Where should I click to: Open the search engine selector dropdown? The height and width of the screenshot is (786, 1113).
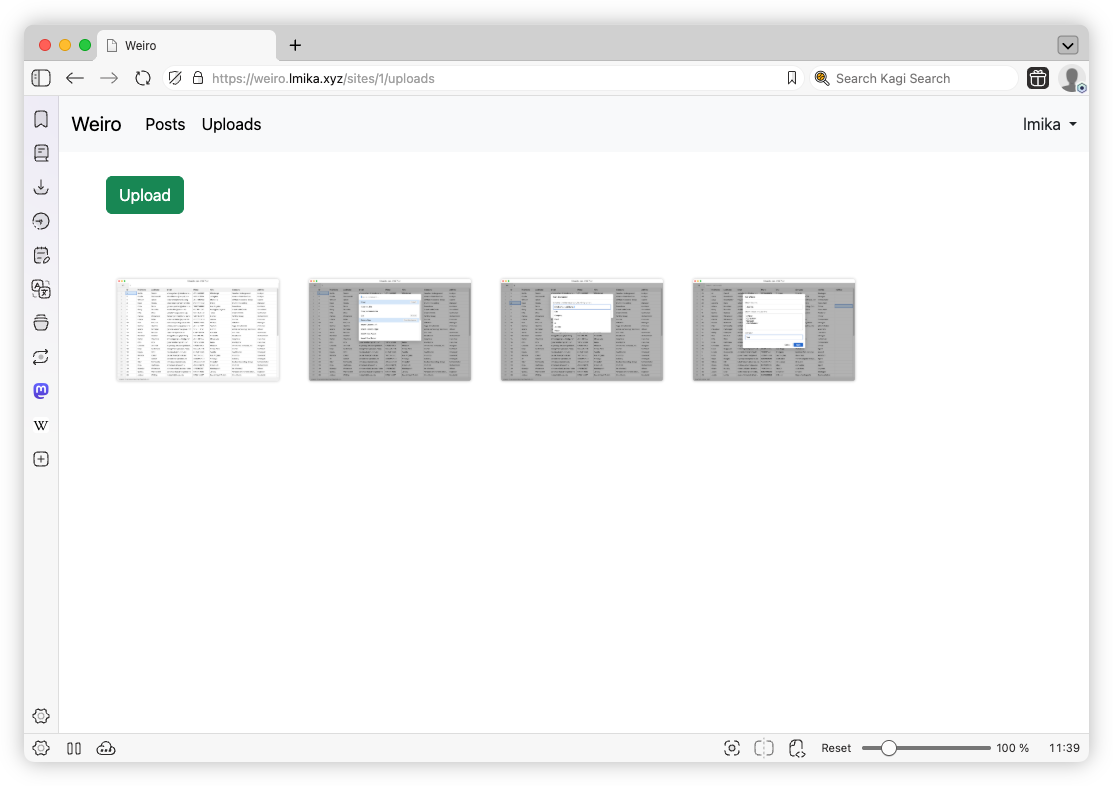tap(822, 78)
